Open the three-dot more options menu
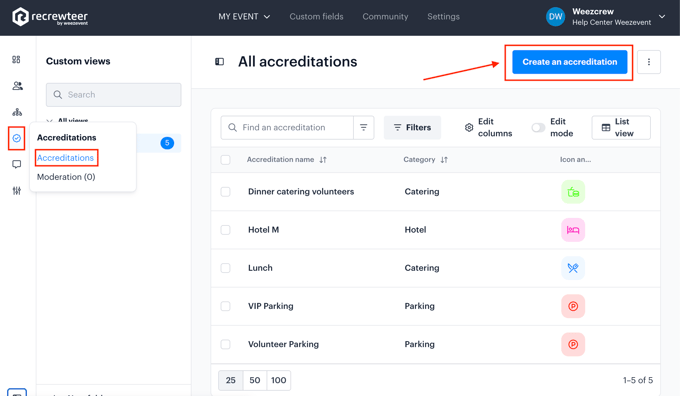Screen dimensions: 680x396 [x=649, y=62]
